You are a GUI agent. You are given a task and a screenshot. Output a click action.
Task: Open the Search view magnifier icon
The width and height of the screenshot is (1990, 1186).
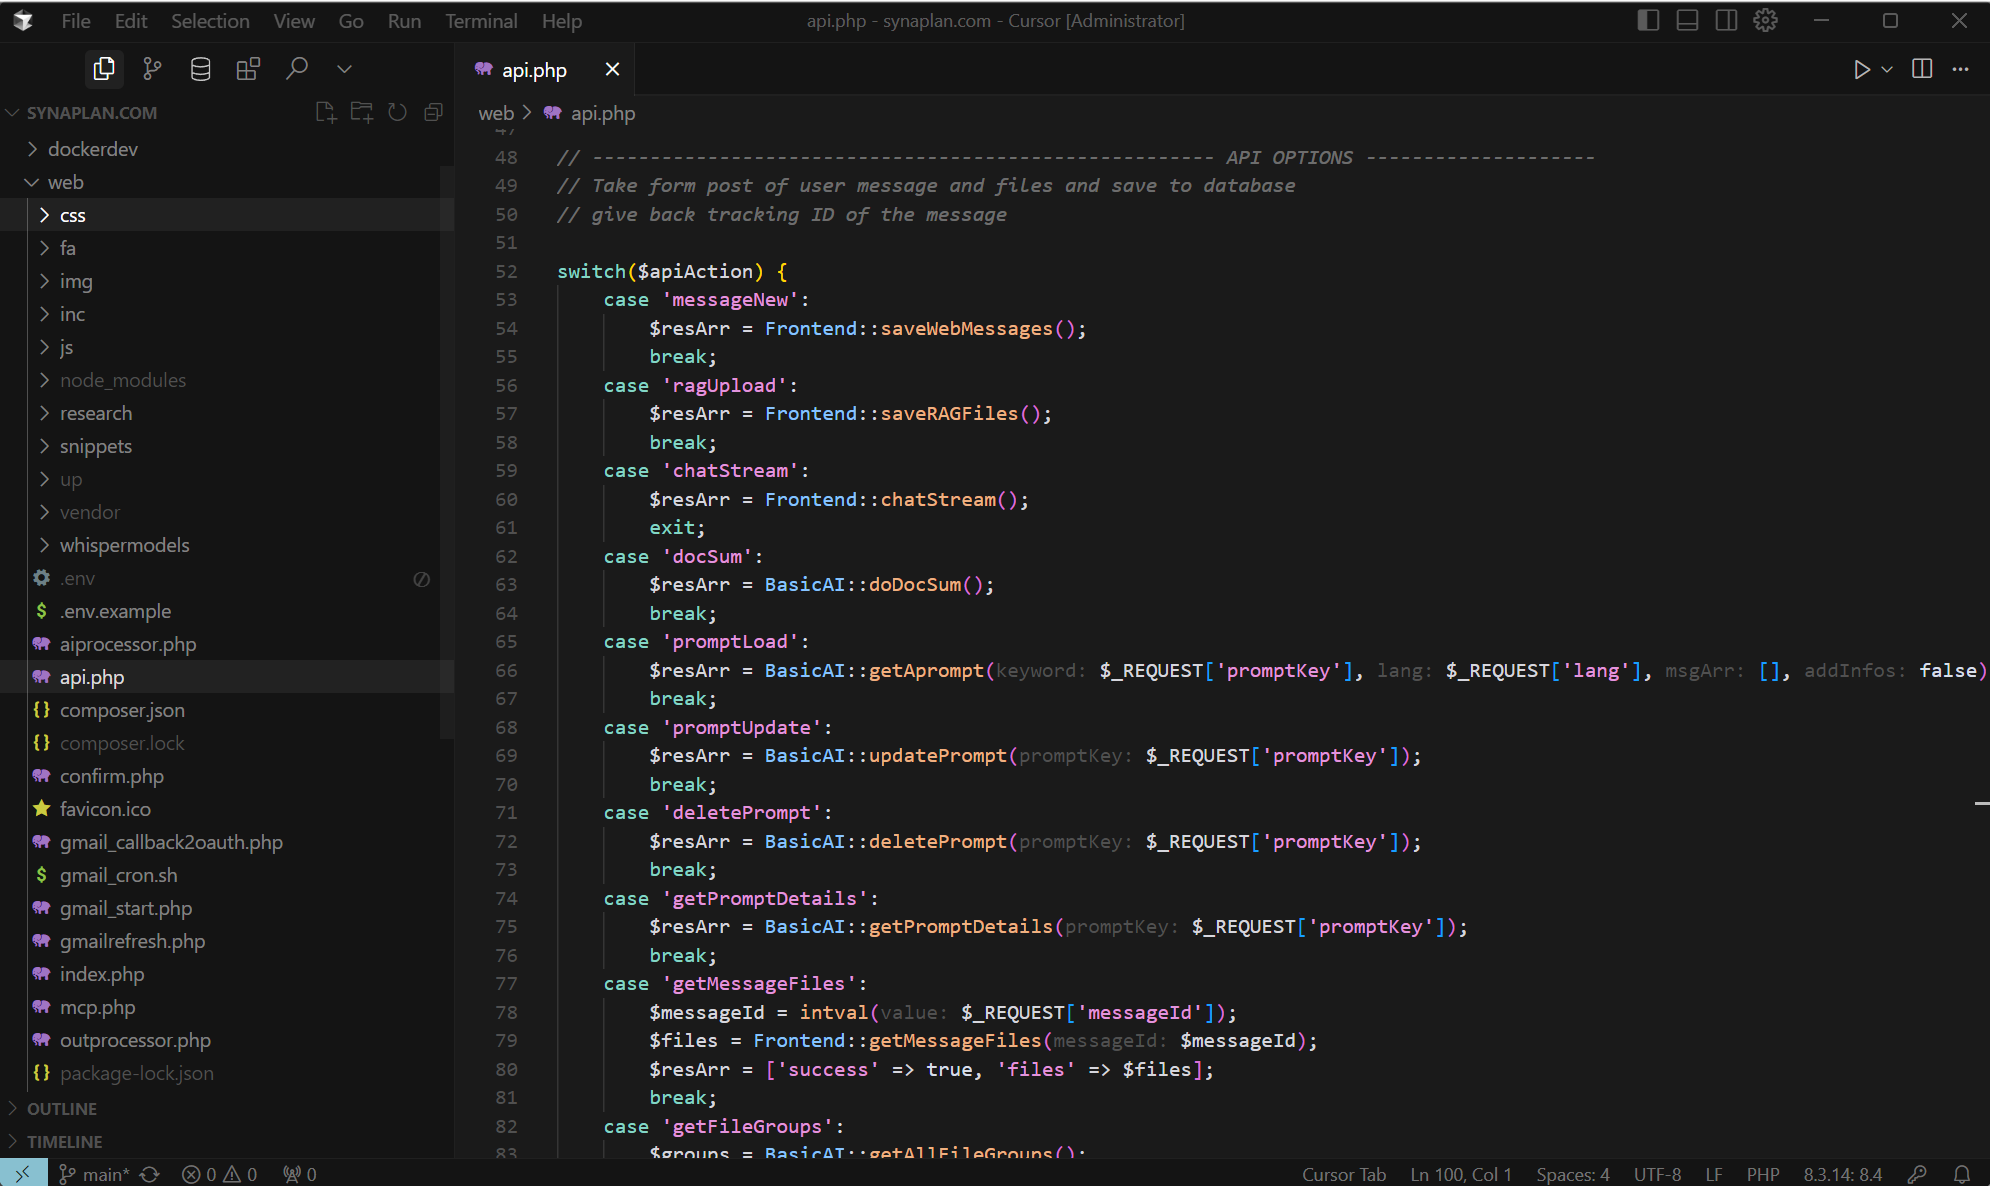(296, 69)
